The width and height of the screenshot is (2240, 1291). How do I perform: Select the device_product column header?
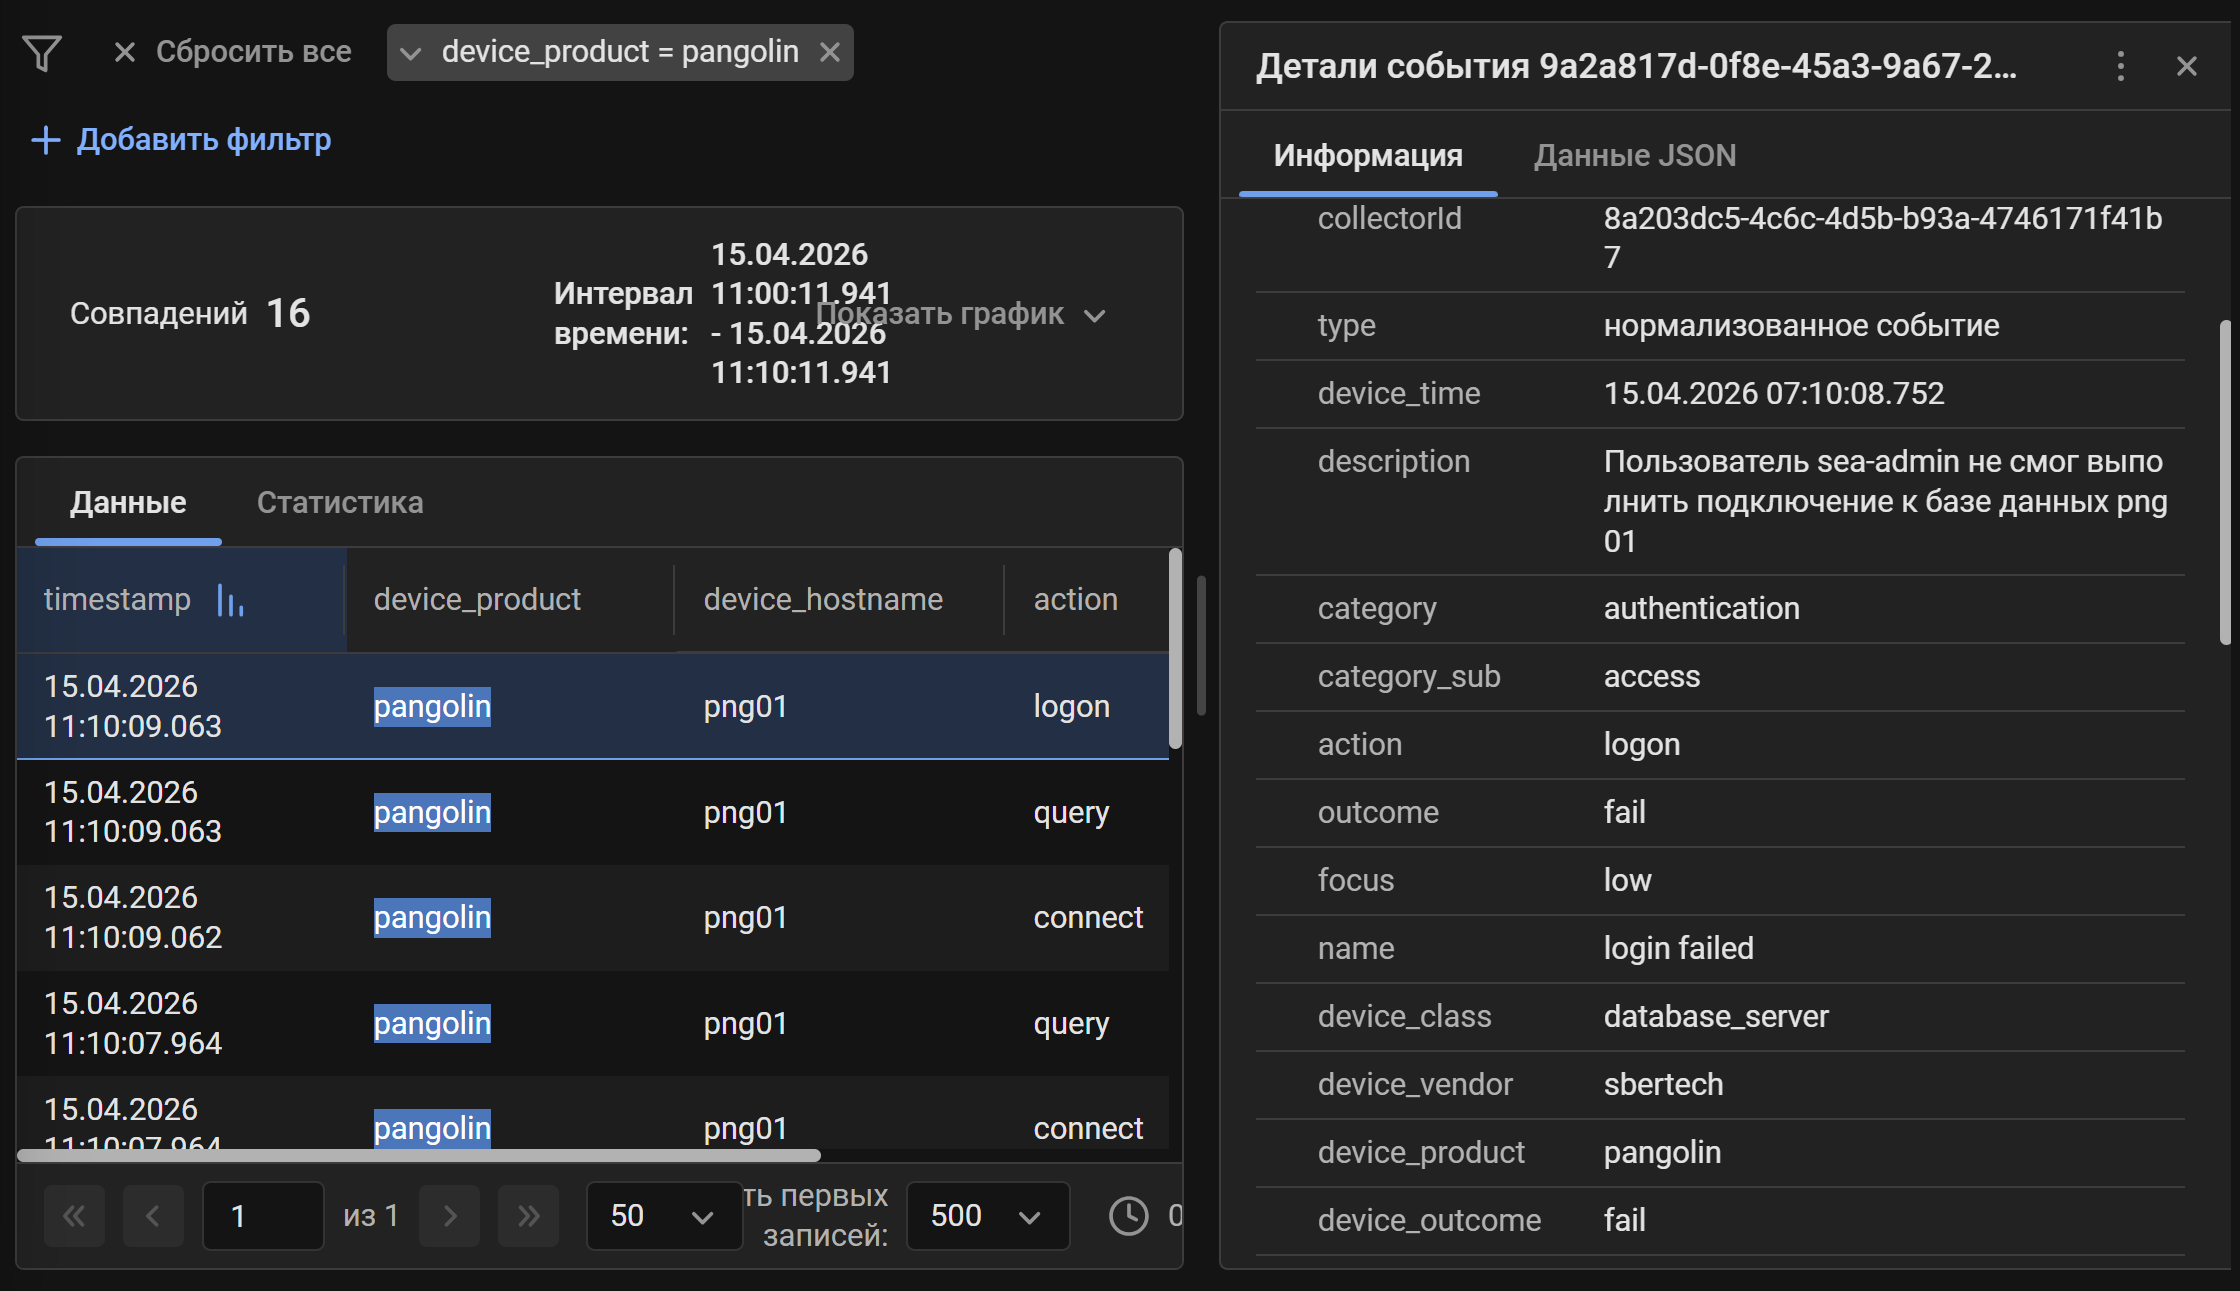tap(477, 599)
